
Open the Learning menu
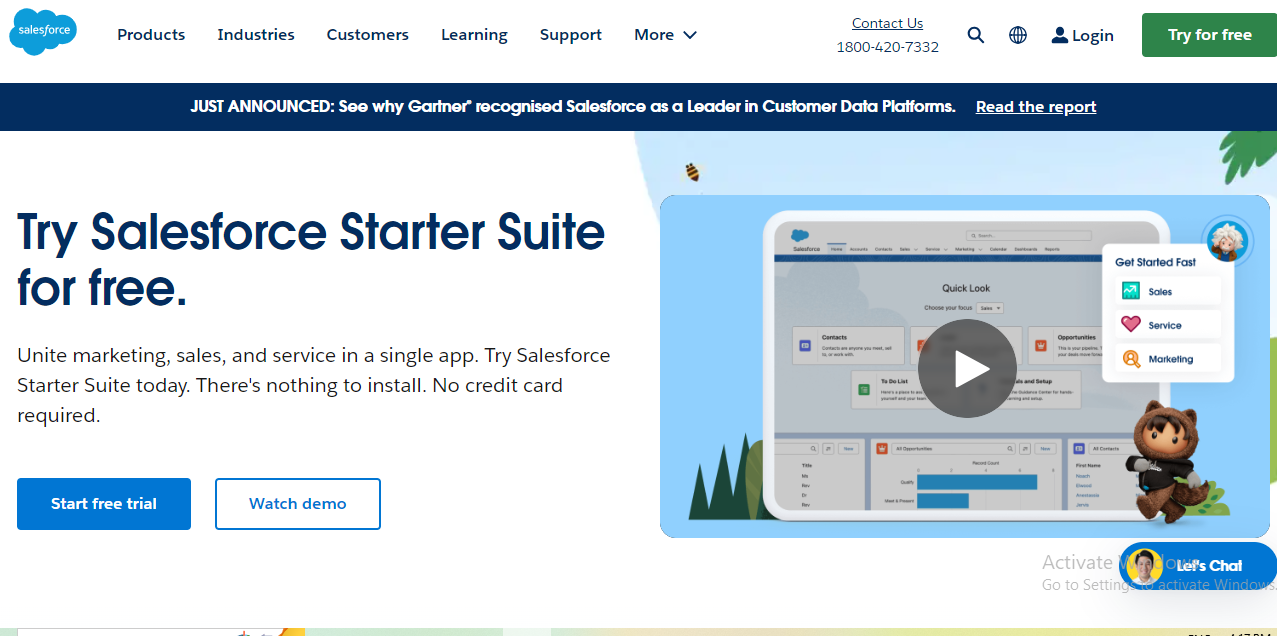(474, 35)
